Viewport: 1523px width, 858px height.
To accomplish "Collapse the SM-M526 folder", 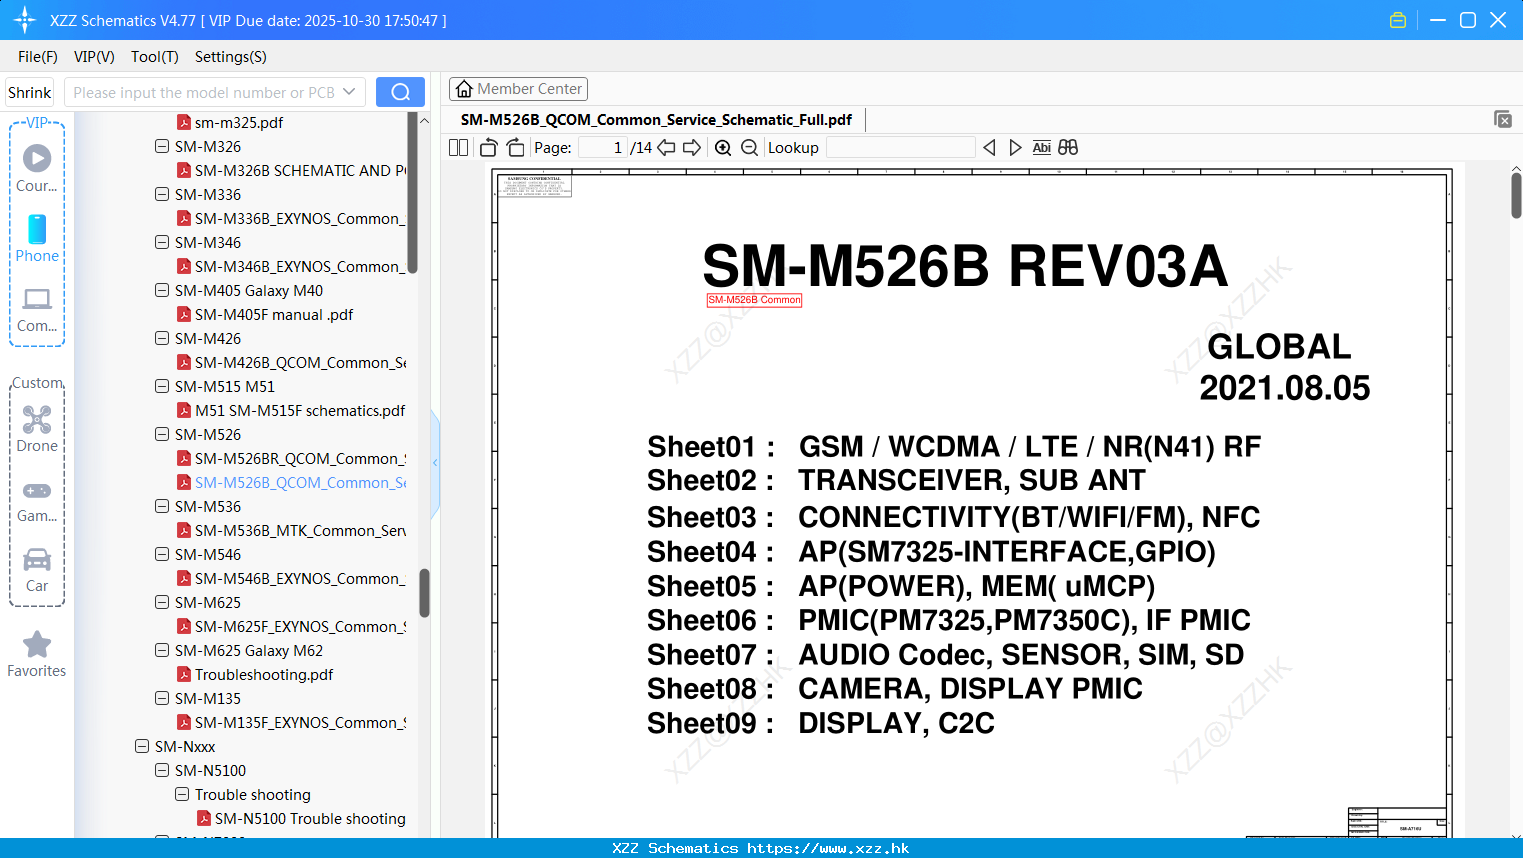I will click(x=162, y=434).
